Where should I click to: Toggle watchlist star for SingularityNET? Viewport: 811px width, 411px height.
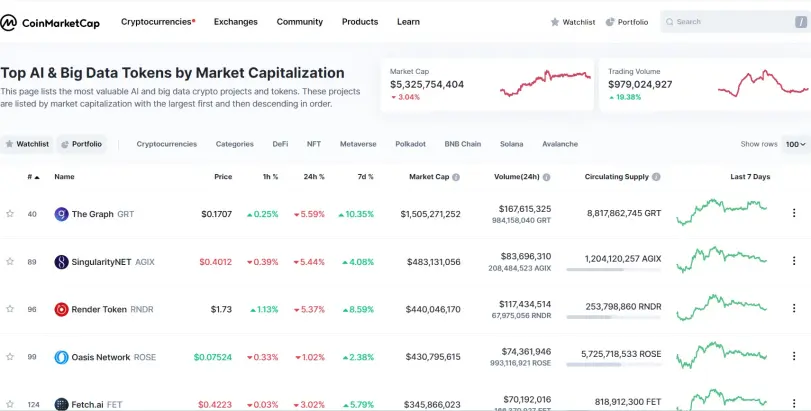coord(10,262)
